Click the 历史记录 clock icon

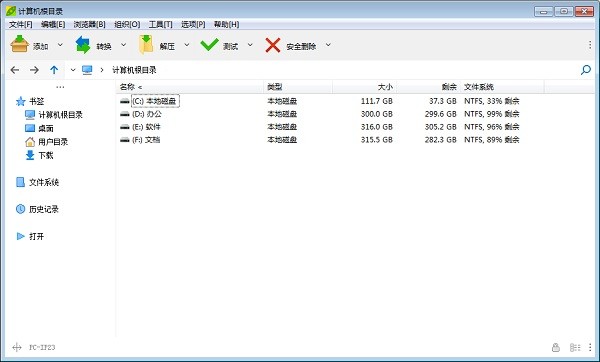(x=20, y=209)
